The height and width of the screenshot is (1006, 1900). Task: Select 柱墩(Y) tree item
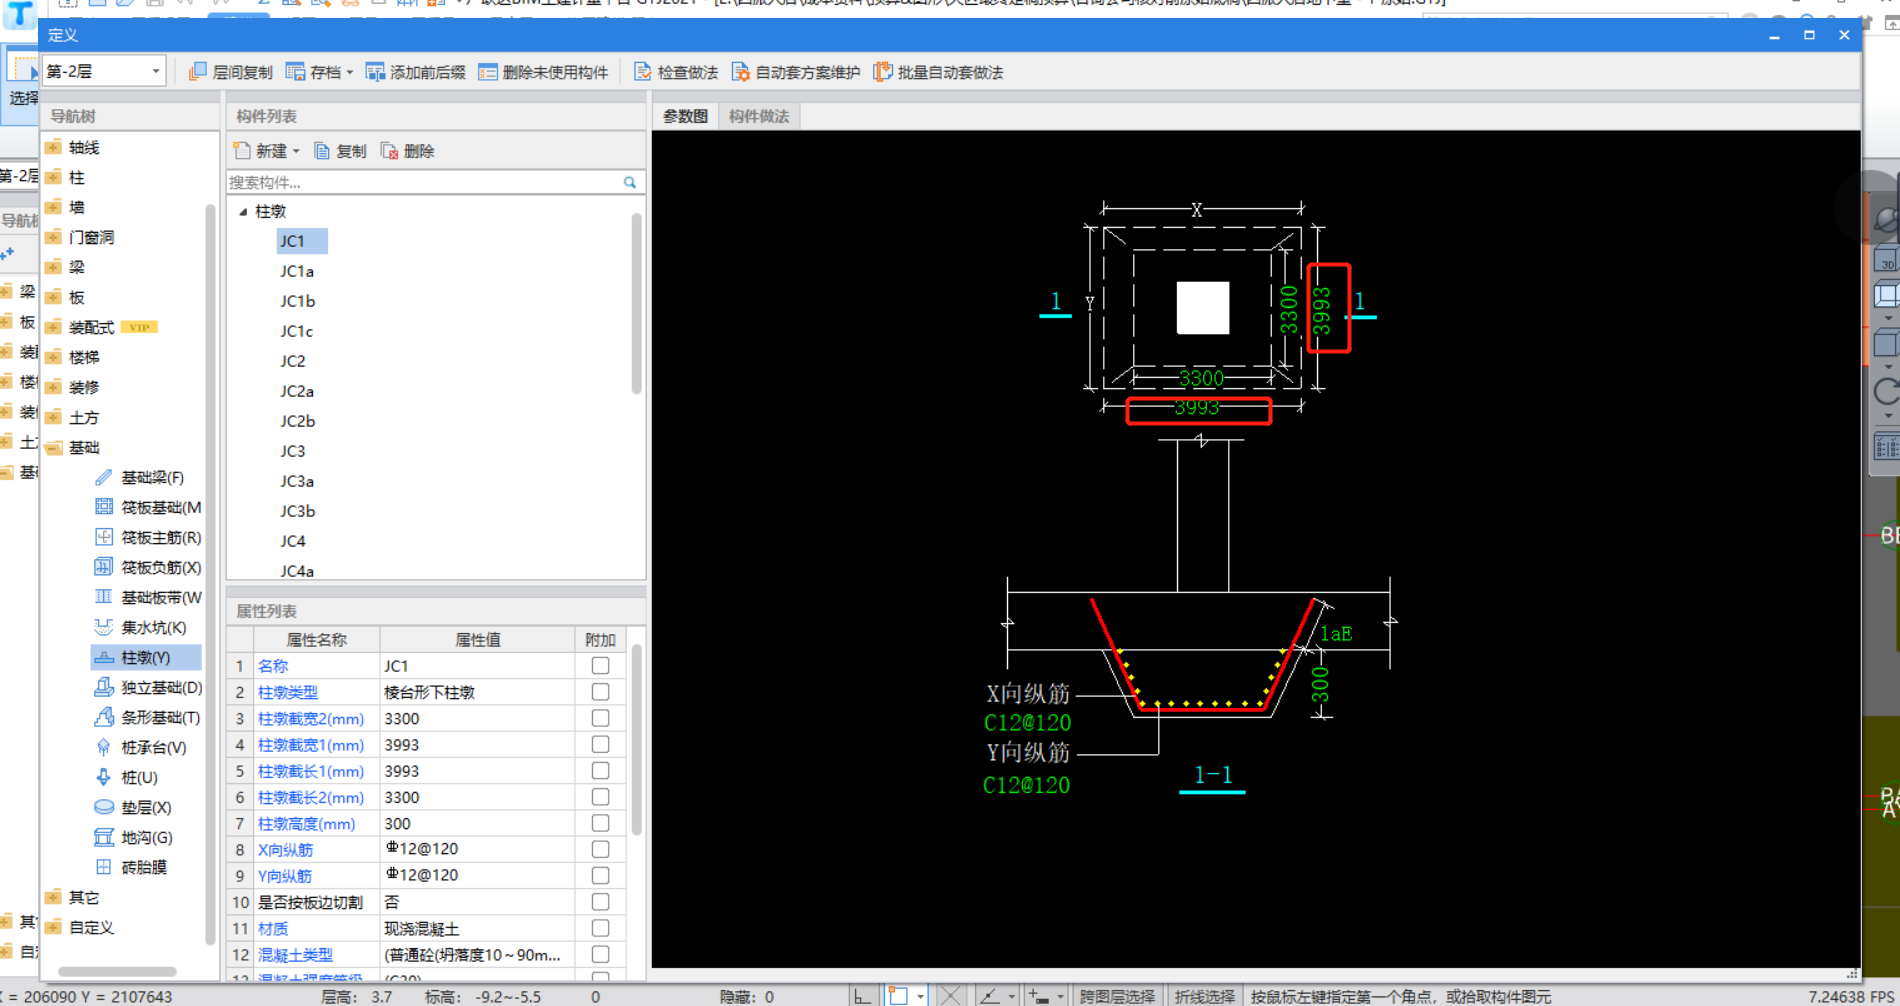(145, 658)
